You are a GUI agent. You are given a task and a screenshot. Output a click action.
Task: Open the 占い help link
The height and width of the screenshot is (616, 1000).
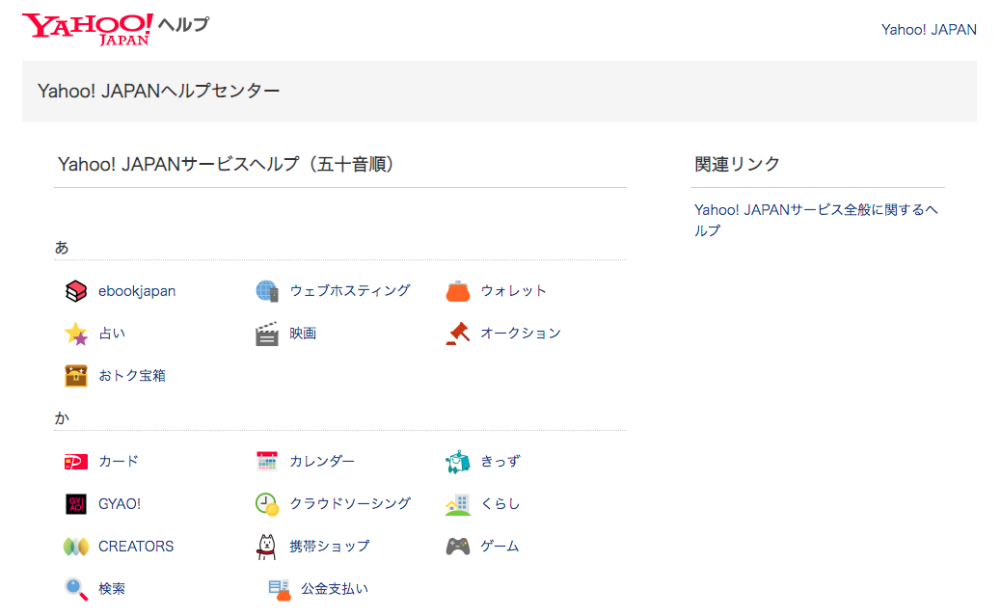[112, 334]
